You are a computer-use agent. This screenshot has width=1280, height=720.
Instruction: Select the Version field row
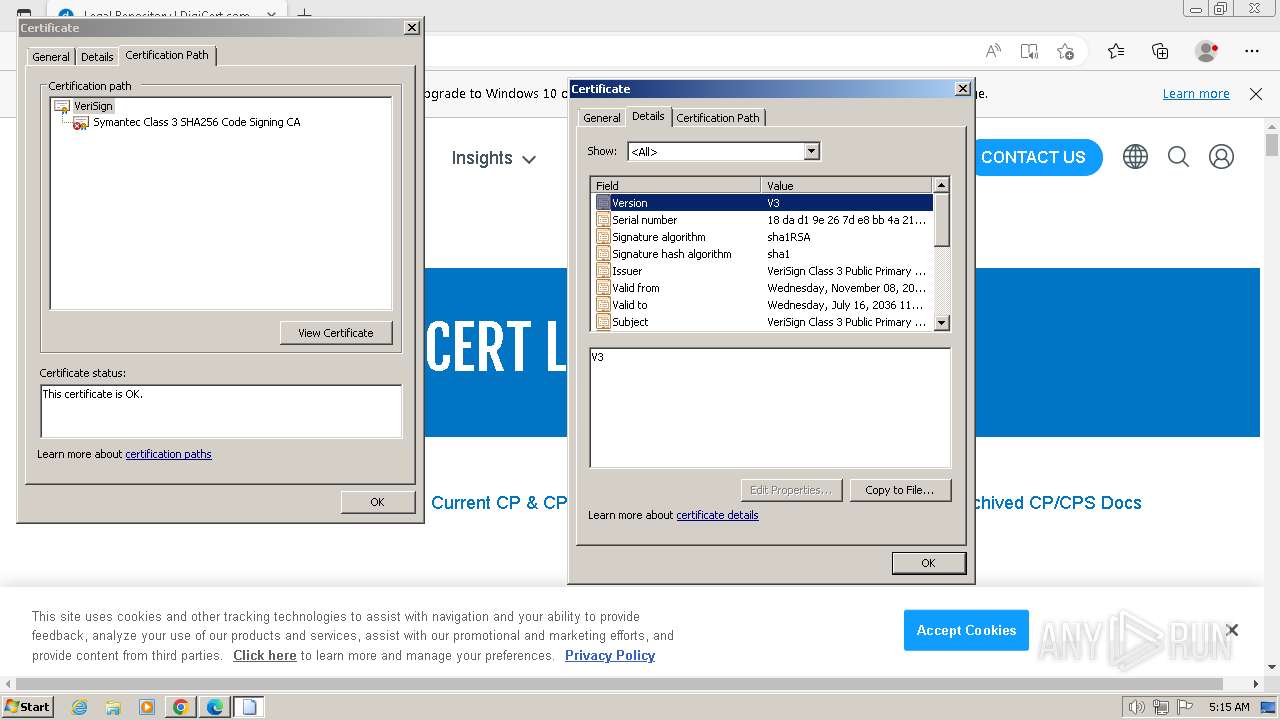click(x=762, y=203)
